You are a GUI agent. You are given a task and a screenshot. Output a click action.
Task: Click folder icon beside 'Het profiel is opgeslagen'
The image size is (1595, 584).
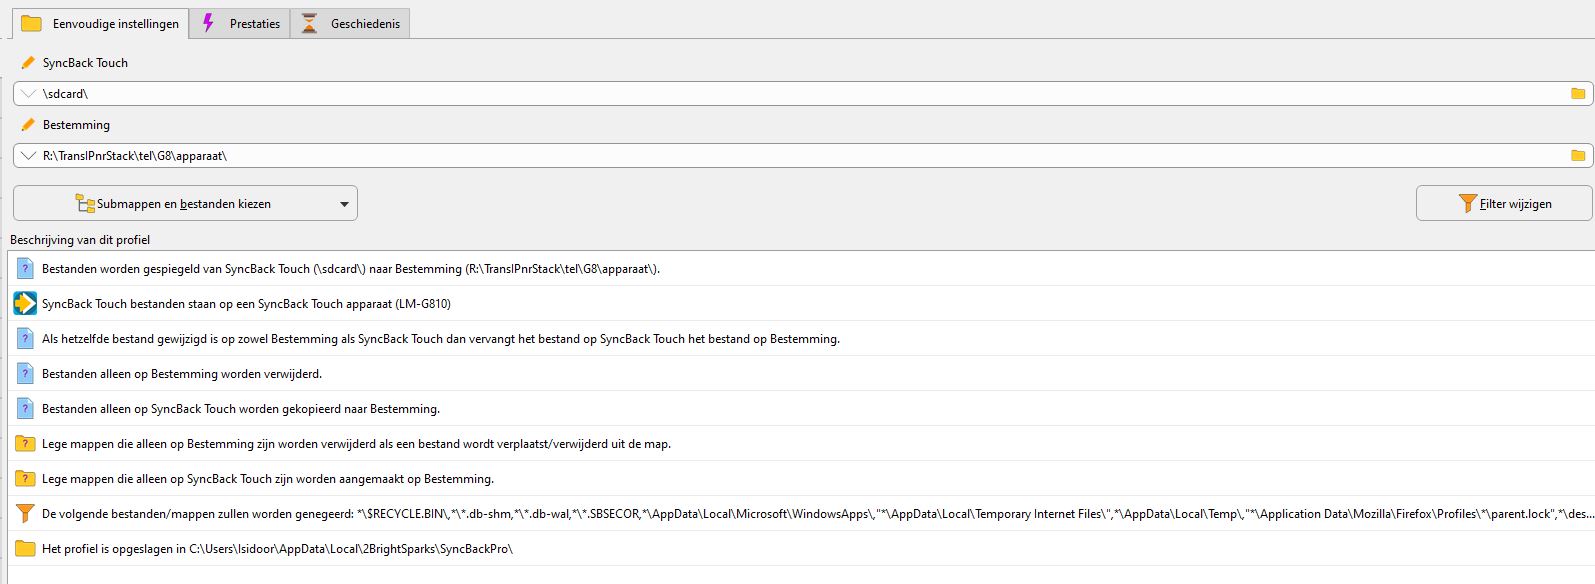click(x=25, y=548)
